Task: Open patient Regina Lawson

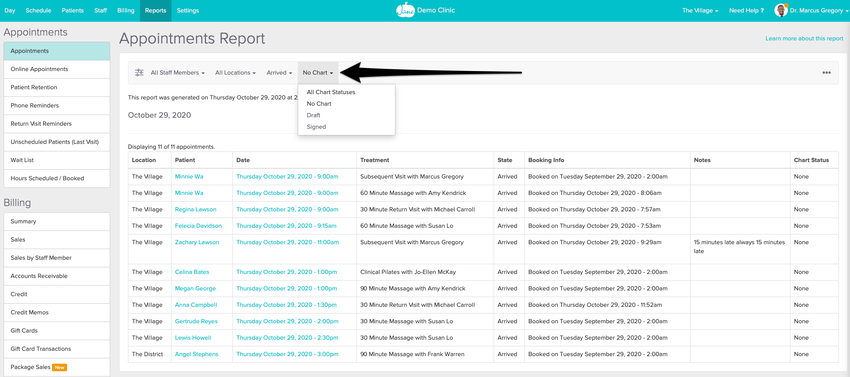Action: point(195,209)
